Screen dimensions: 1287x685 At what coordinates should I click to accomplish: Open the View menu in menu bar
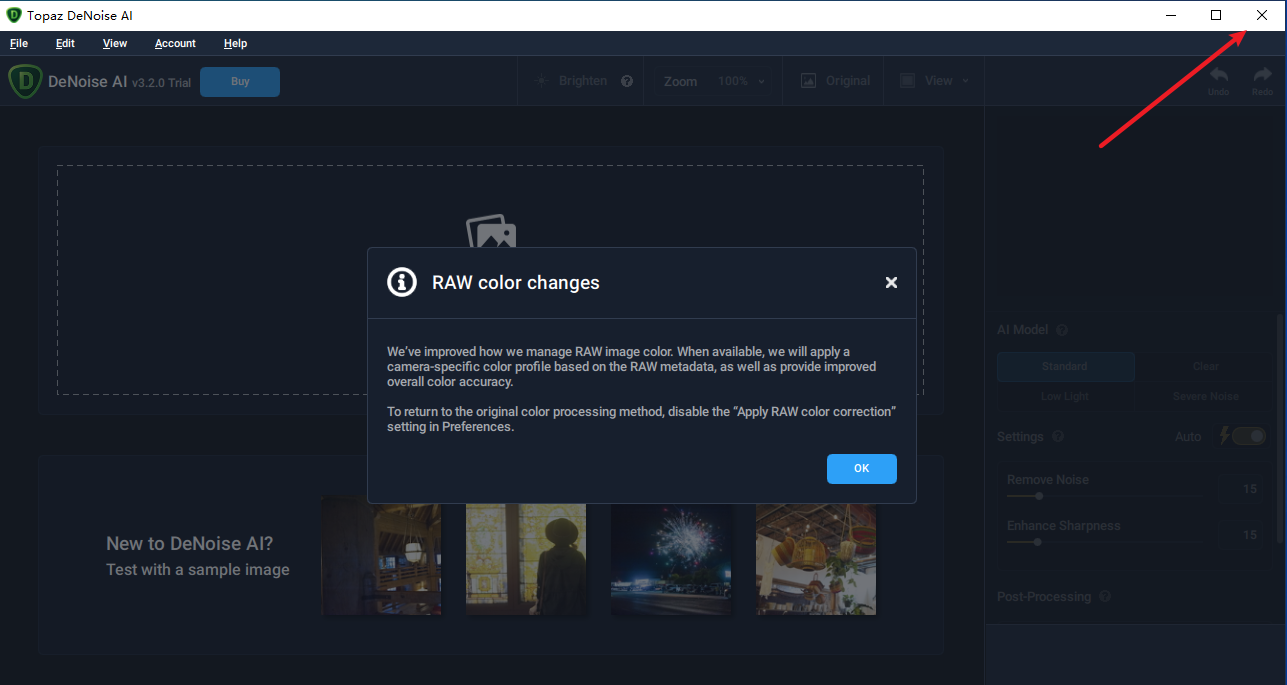point(115,43)
